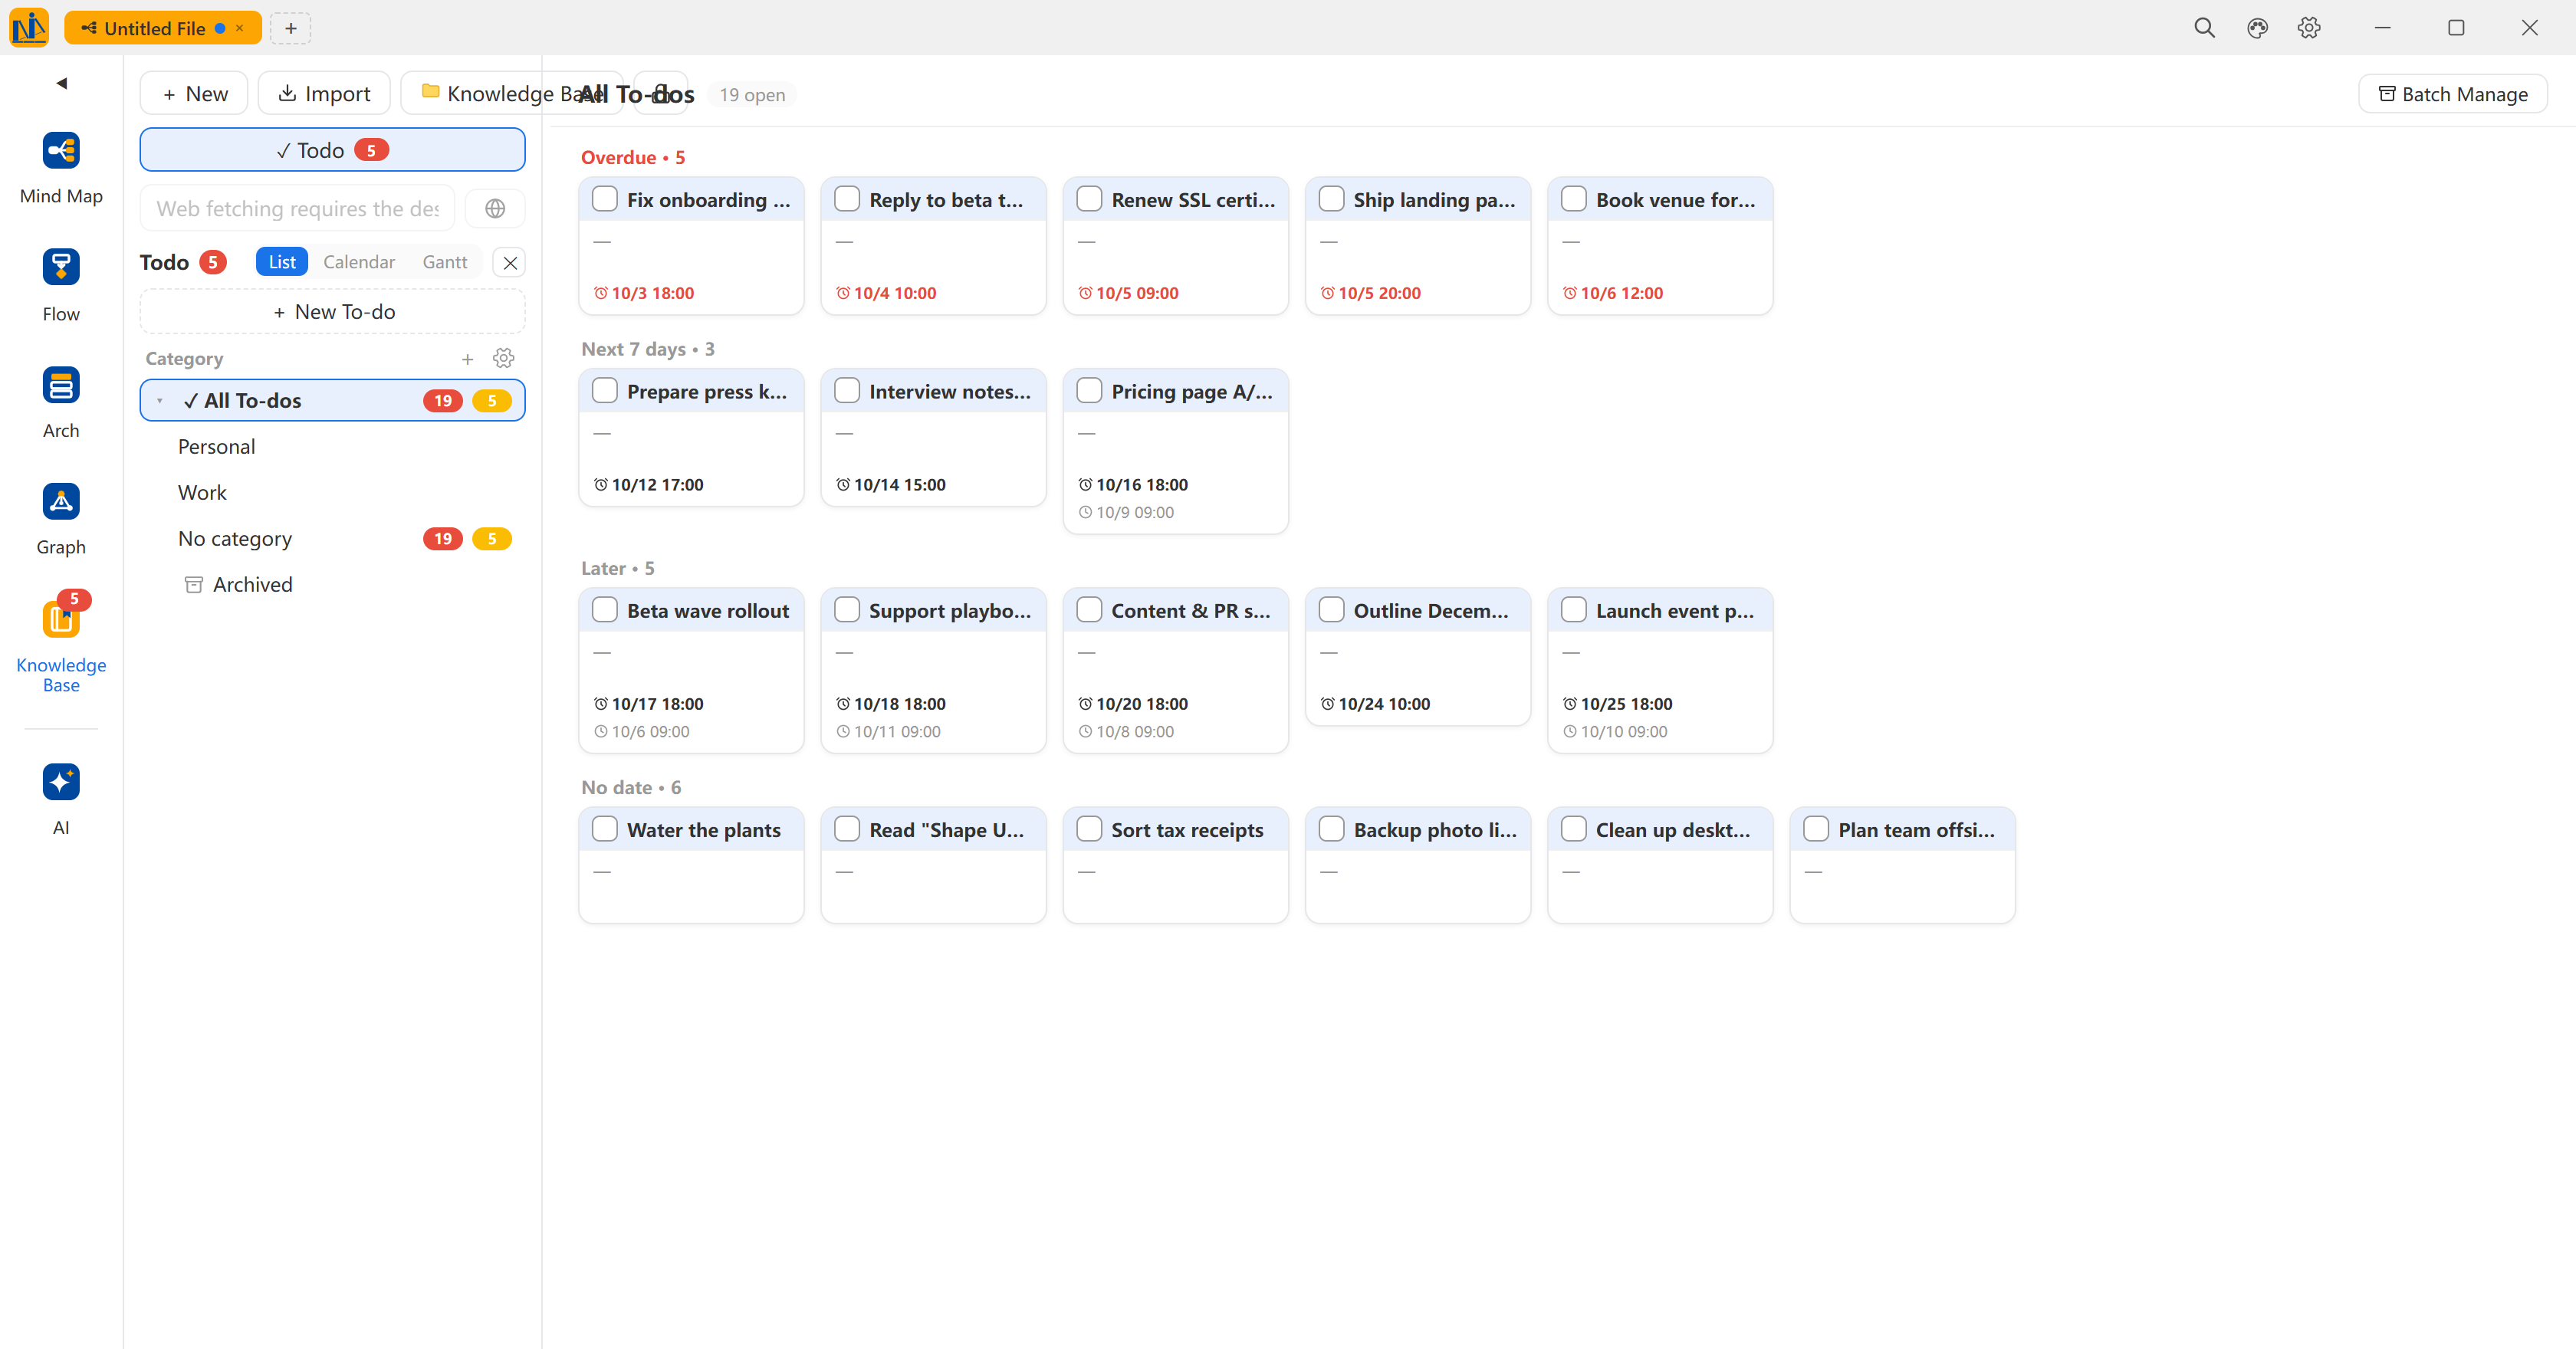Open the Mind Map module
The width and height of the screenshot is (2576, 1349).
(x=61, y=169)
